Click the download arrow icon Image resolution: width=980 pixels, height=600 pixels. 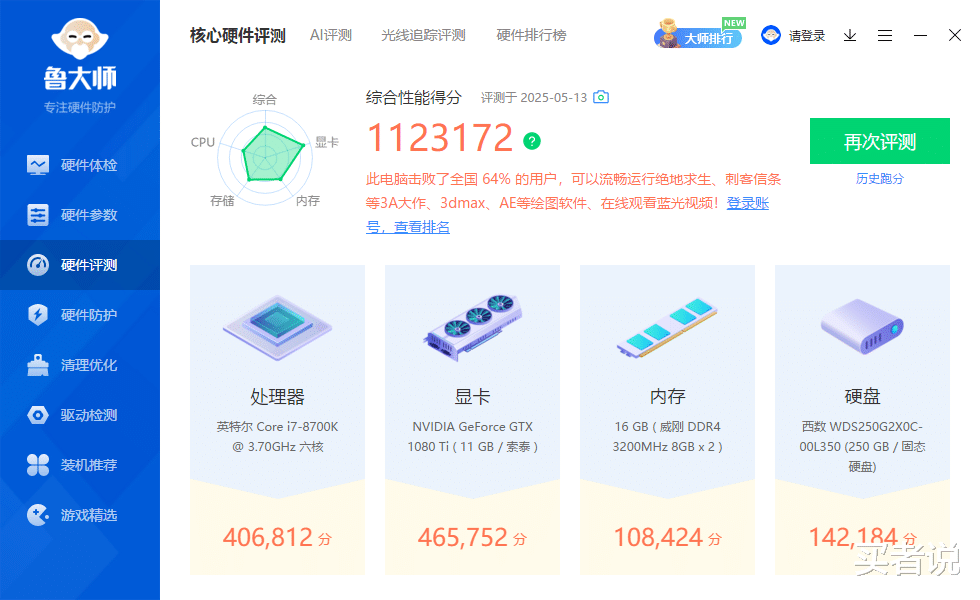point(850,36)
